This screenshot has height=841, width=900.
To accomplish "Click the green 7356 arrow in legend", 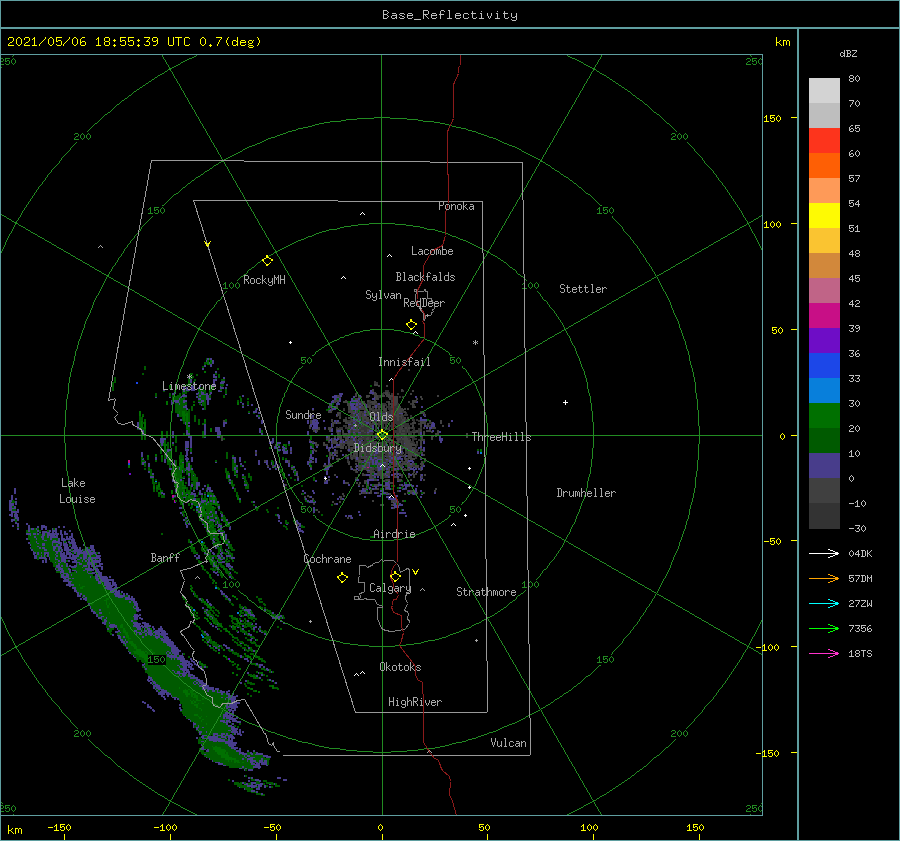I will [824, 629].
